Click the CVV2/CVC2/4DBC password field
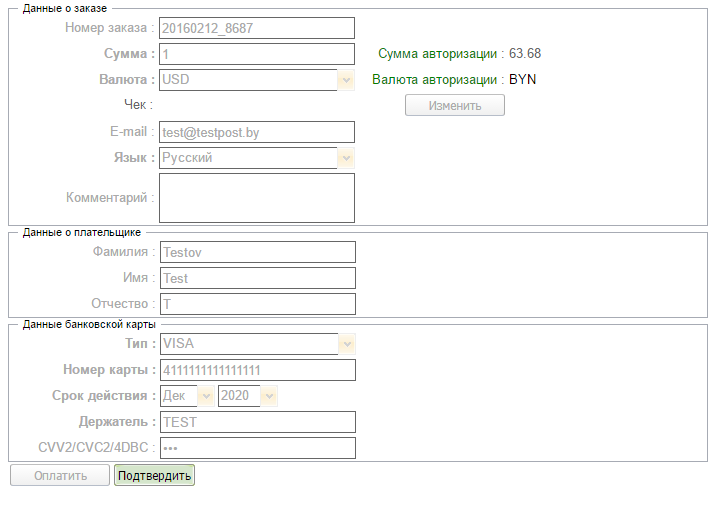Viewport: 721px width, 507px height. pyautogui.click(x=257, y=448)
